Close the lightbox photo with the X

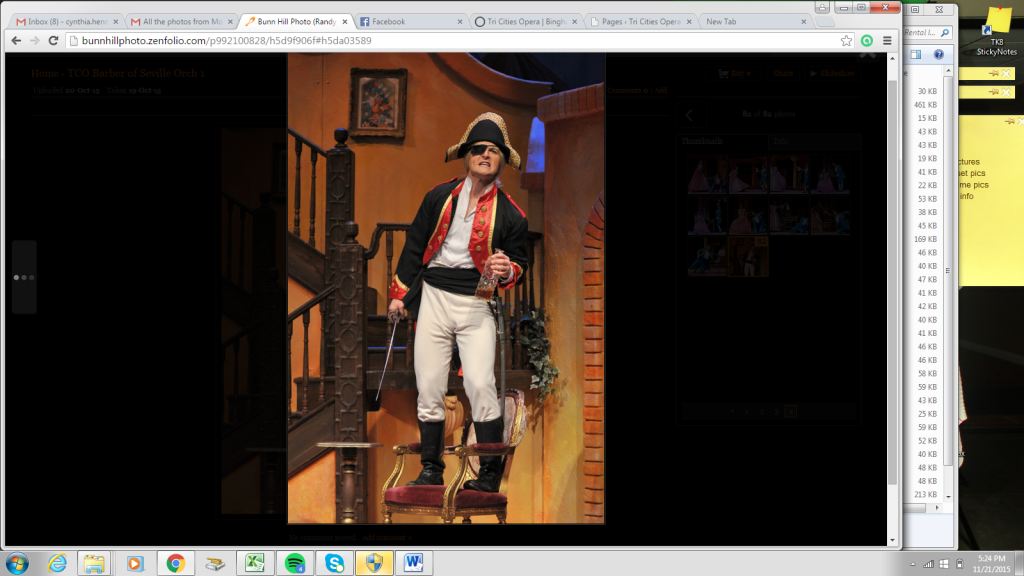click(868, 55)
